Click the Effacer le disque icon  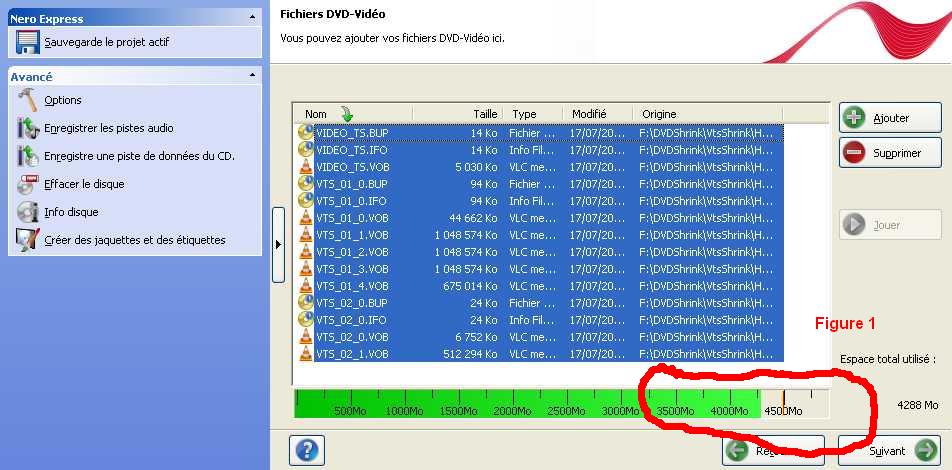[x=28, y=184]
